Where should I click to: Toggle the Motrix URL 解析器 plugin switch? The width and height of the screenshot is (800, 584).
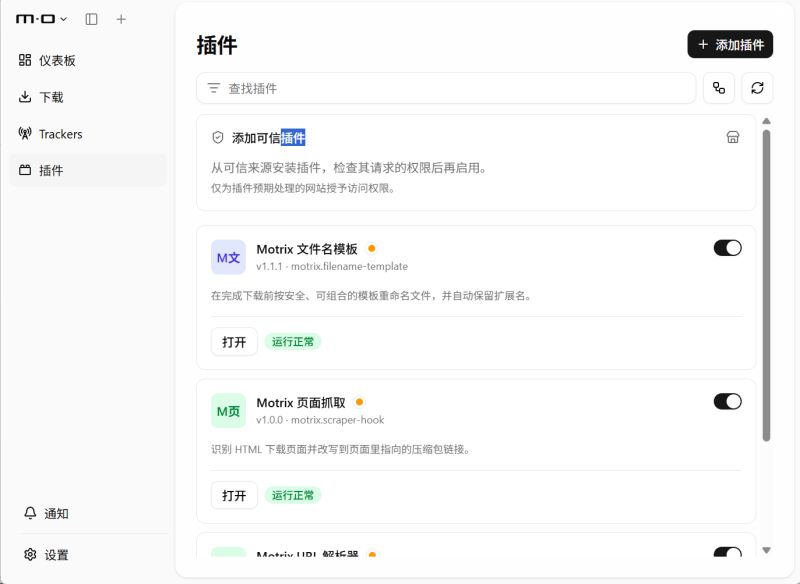coord(728,553)
